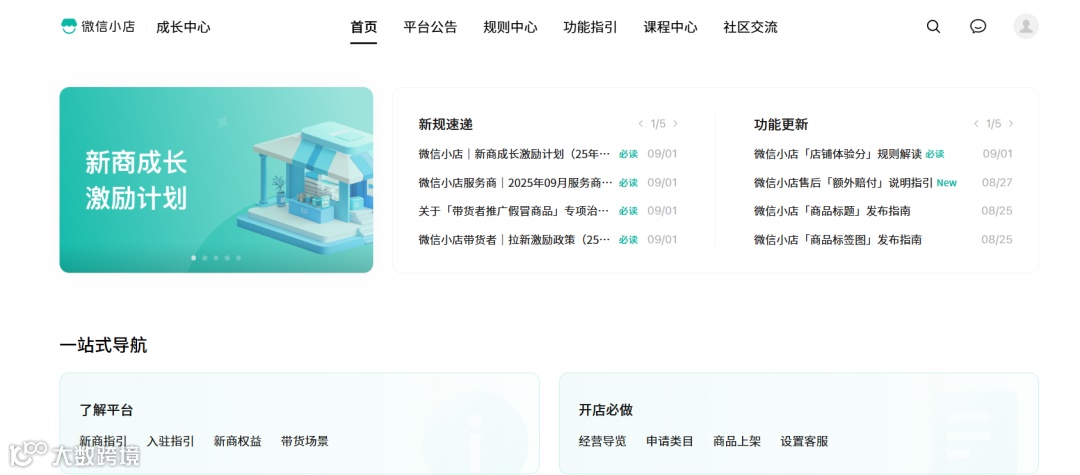Open the chat message bubble icon
This screenshot has width=1080, height=475.
pyautogui.click(x=978, y=27)
